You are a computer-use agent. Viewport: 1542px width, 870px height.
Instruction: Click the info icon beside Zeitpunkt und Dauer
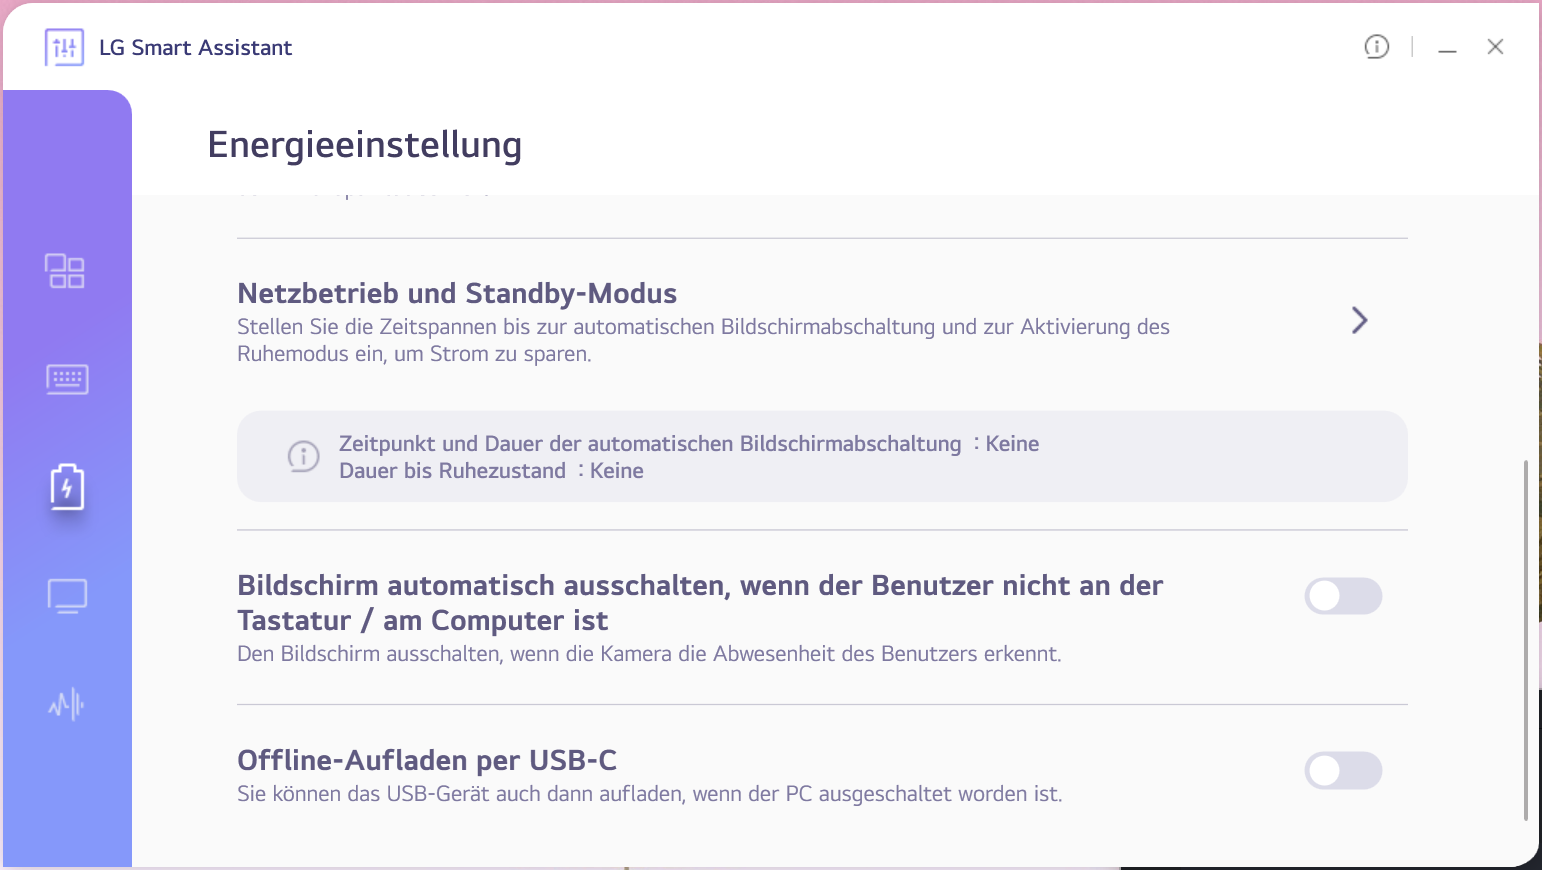304,456
